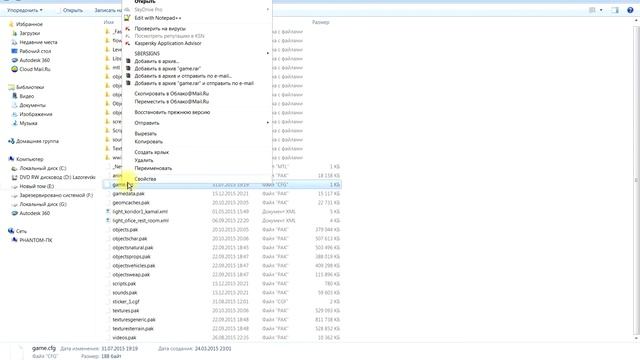Viewport: 640px width, 360px height.
Task: Click the change view icon
Action: pos(592,10)
